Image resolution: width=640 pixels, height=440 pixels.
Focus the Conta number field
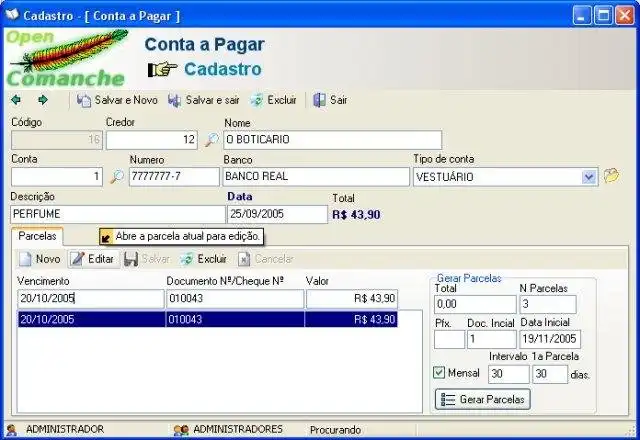(56, 177)
